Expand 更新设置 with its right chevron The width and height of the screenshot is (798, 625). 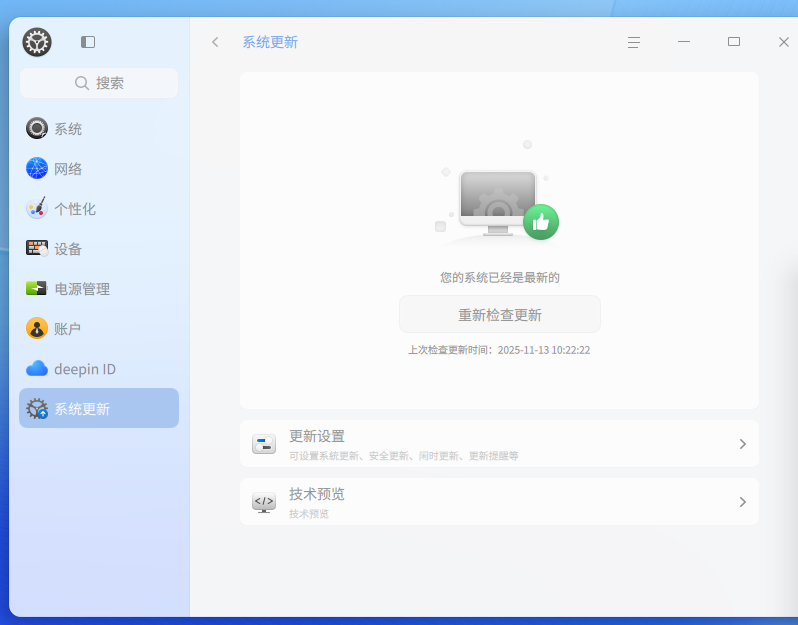click(x=743, y=444)
